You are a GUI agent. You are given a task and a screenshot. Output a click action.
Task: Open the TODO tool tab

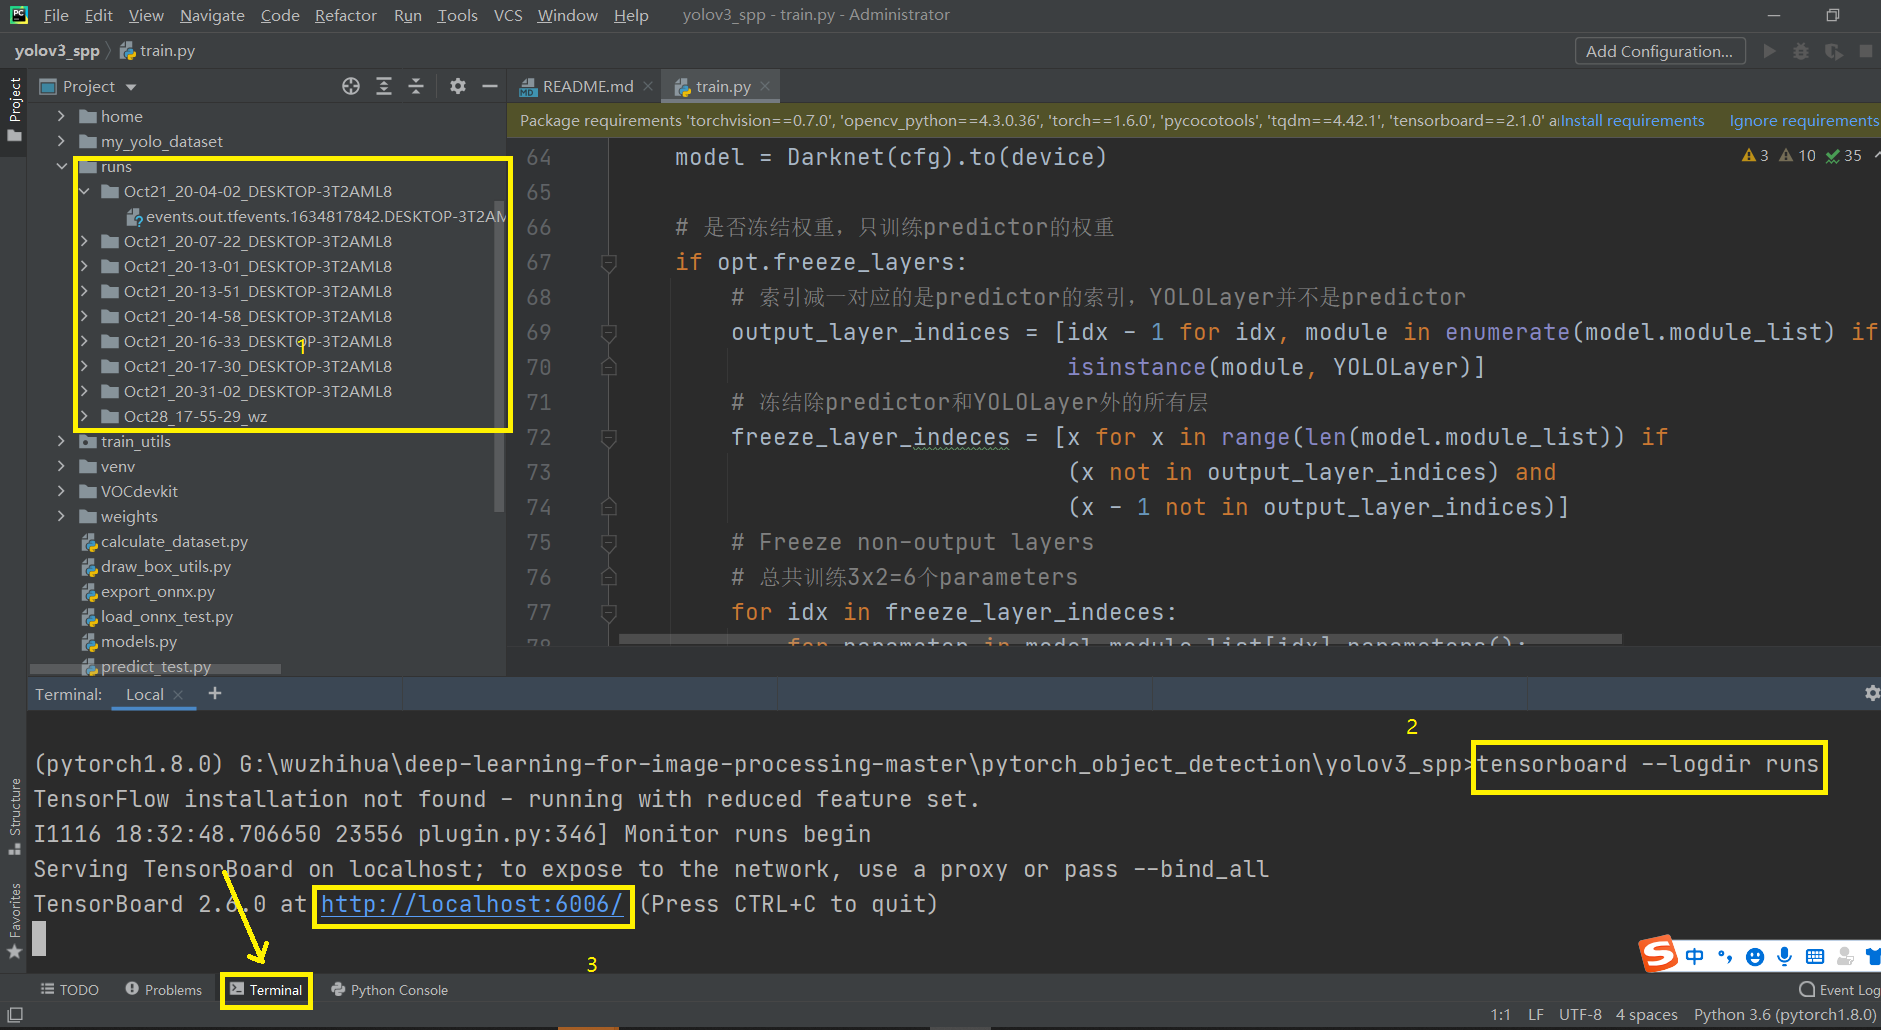[x=69, y=990]
